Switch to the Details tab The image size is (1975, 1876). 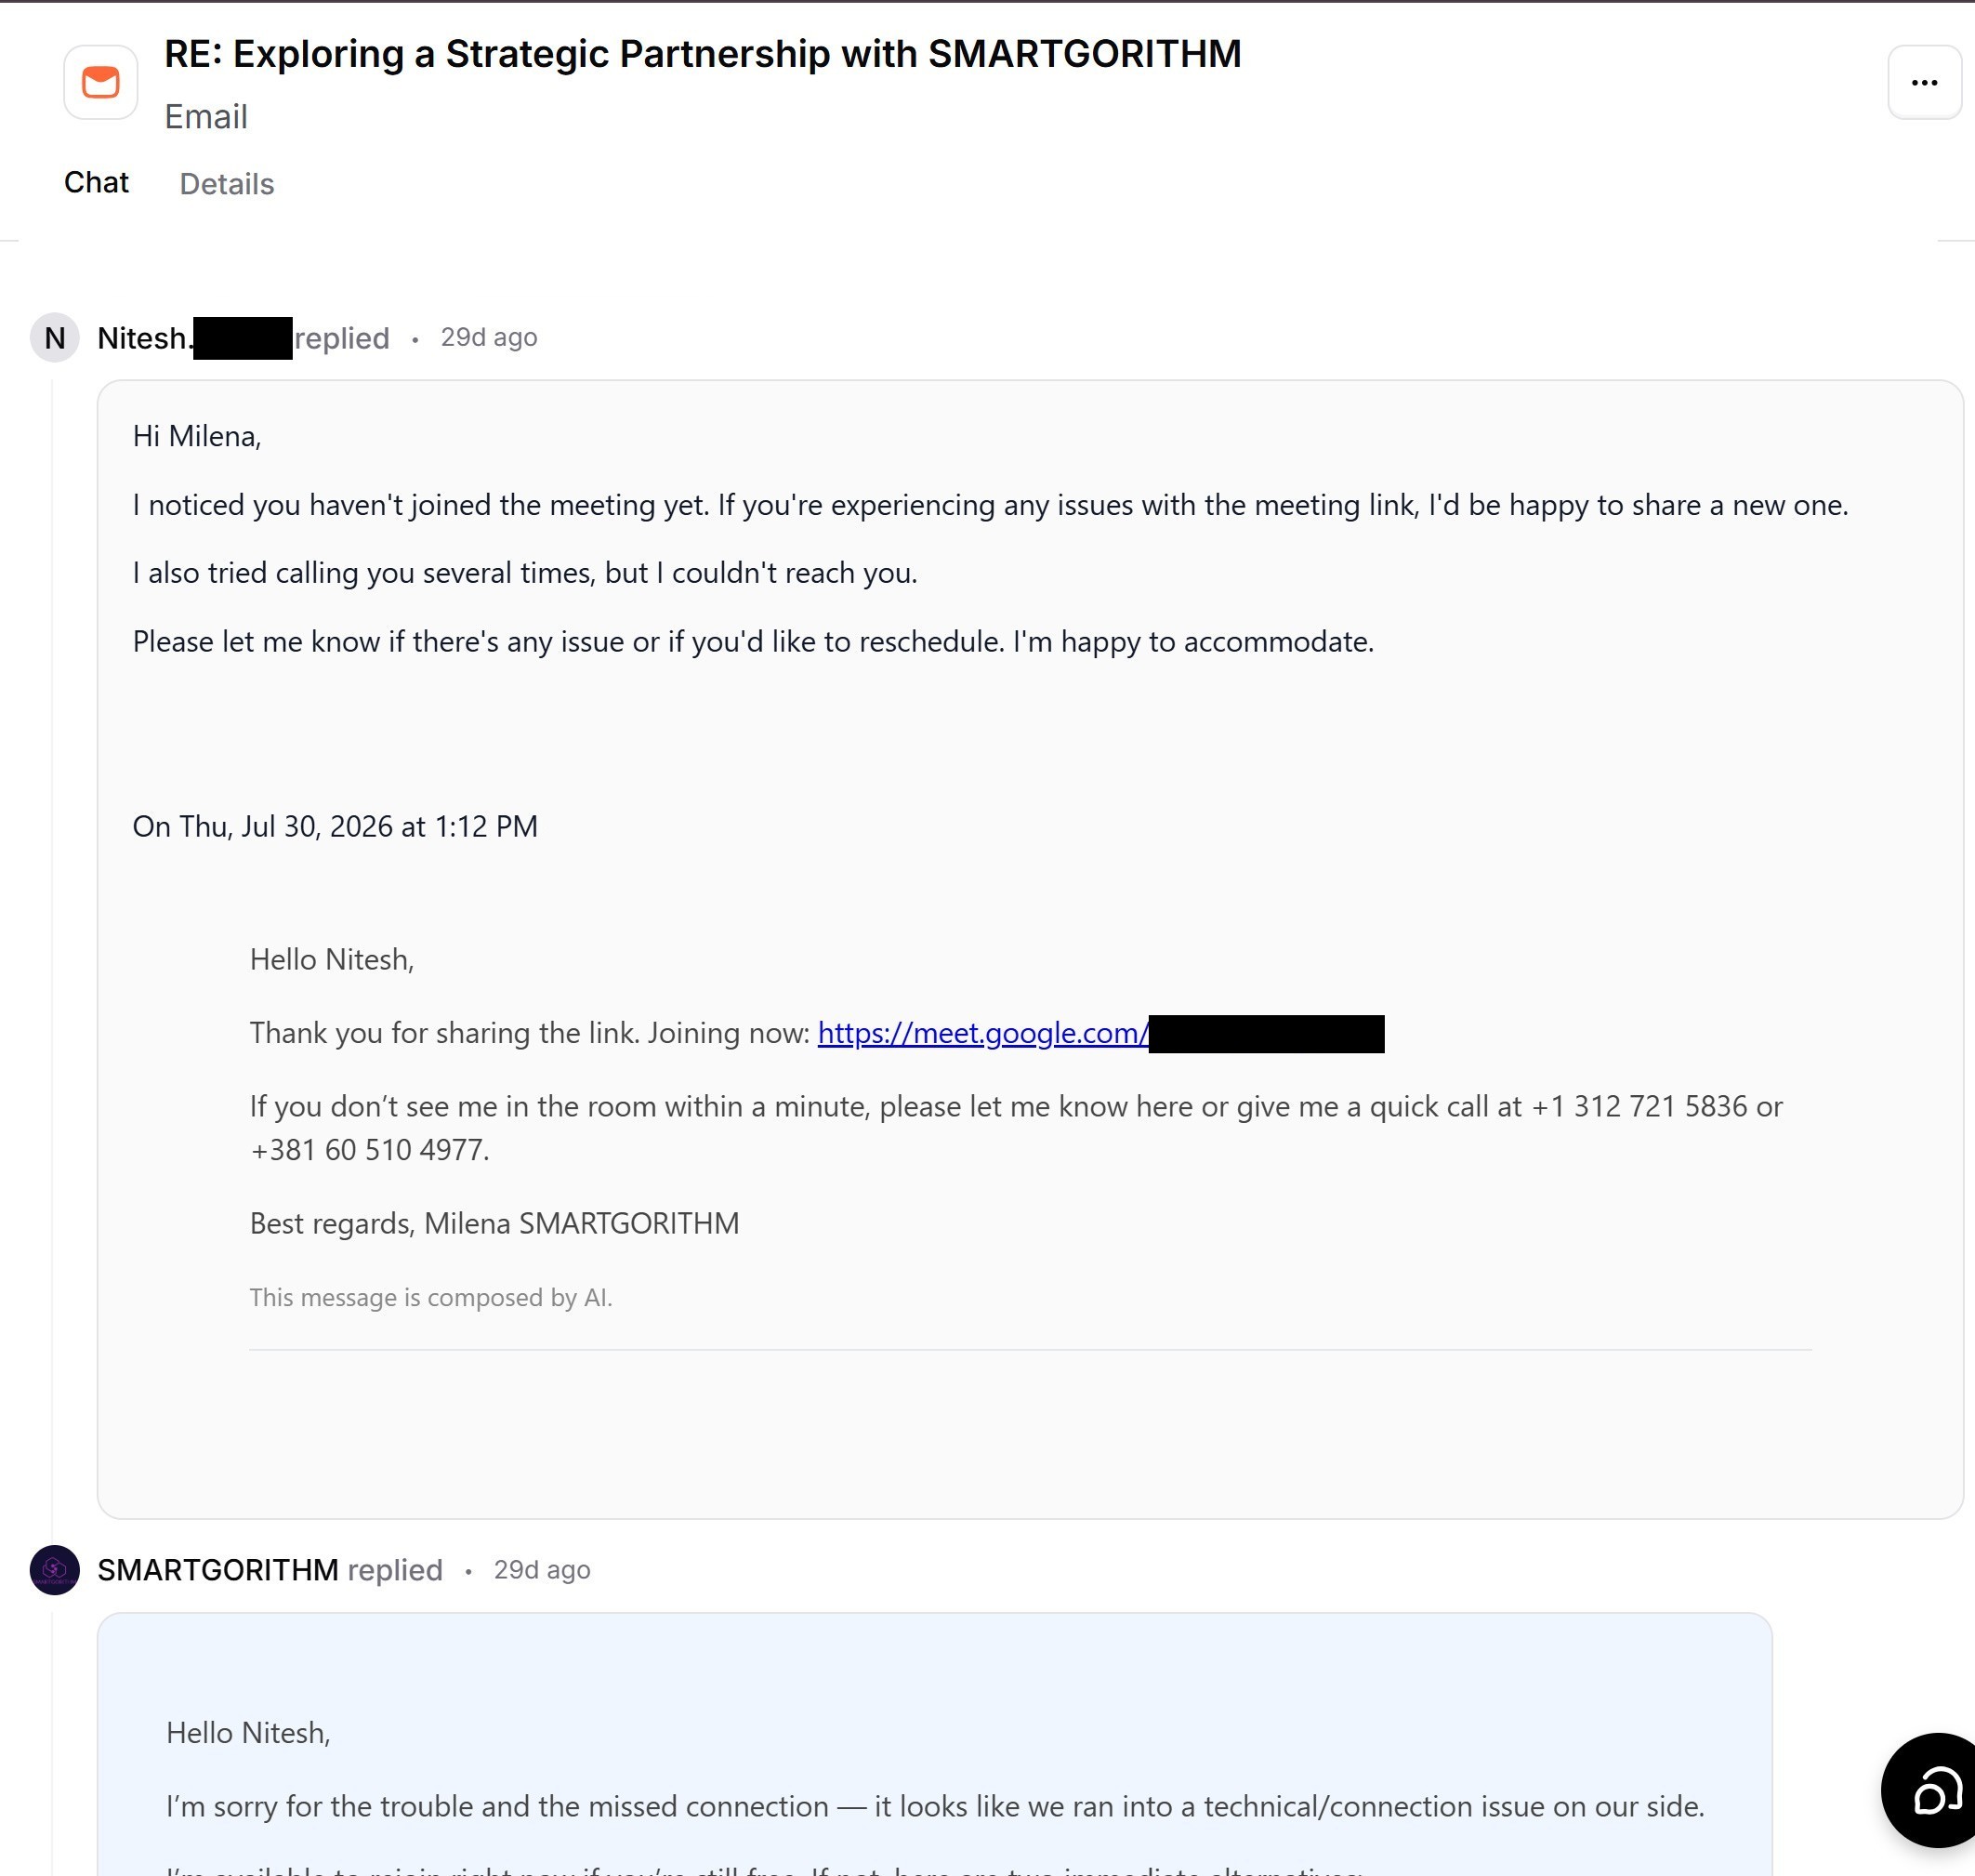227,184
